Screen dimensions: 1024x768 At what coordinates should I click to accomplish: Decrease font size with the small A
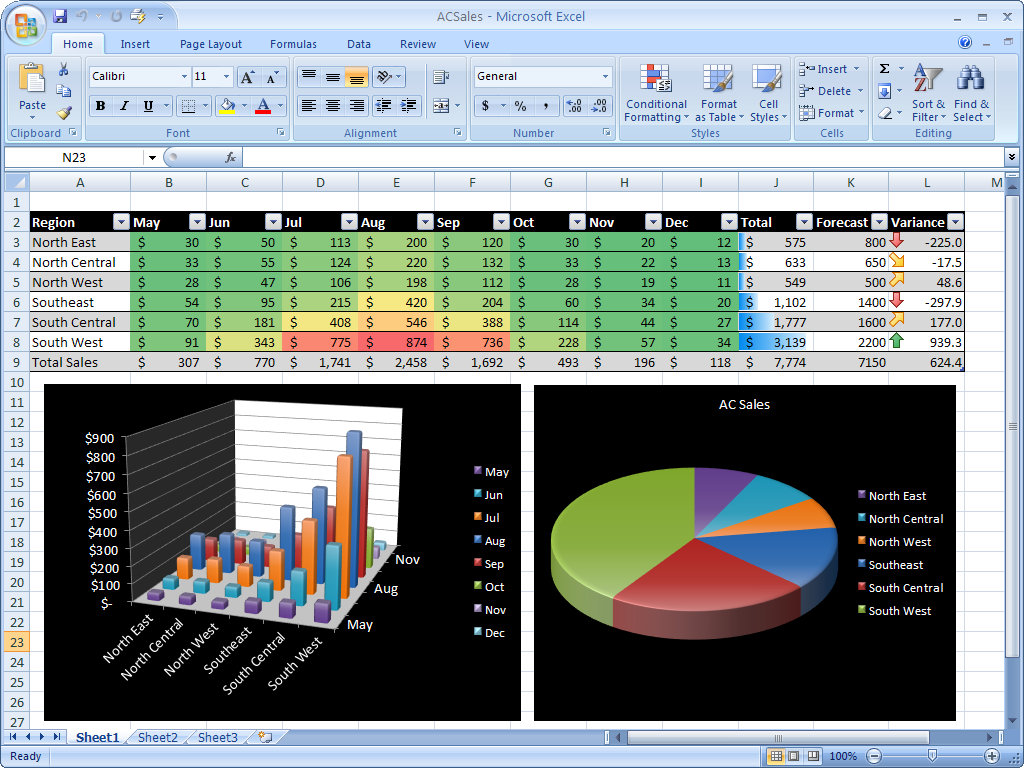[x=272, y=77]
